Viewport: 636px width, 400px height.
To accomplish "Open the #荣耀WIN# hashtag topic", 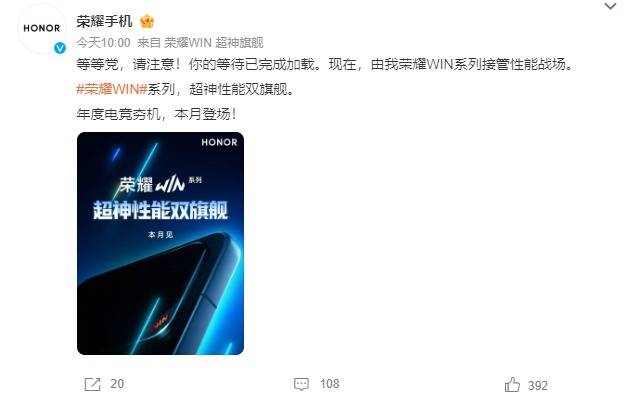I will [x=112, y=89].
